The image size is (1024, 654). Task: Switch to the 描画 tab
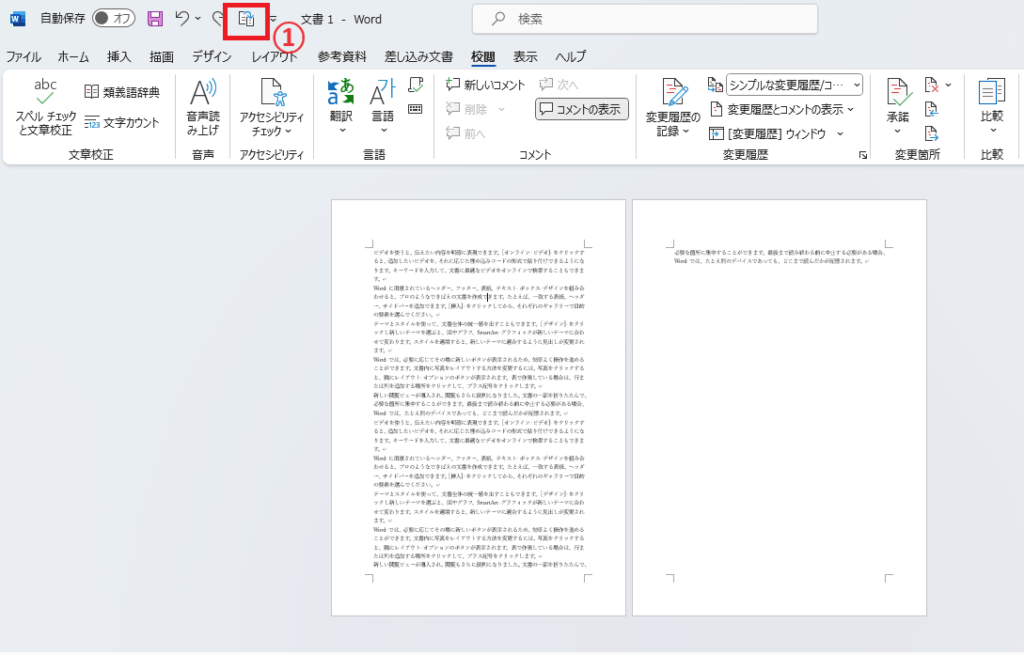[x=161, y=57]
